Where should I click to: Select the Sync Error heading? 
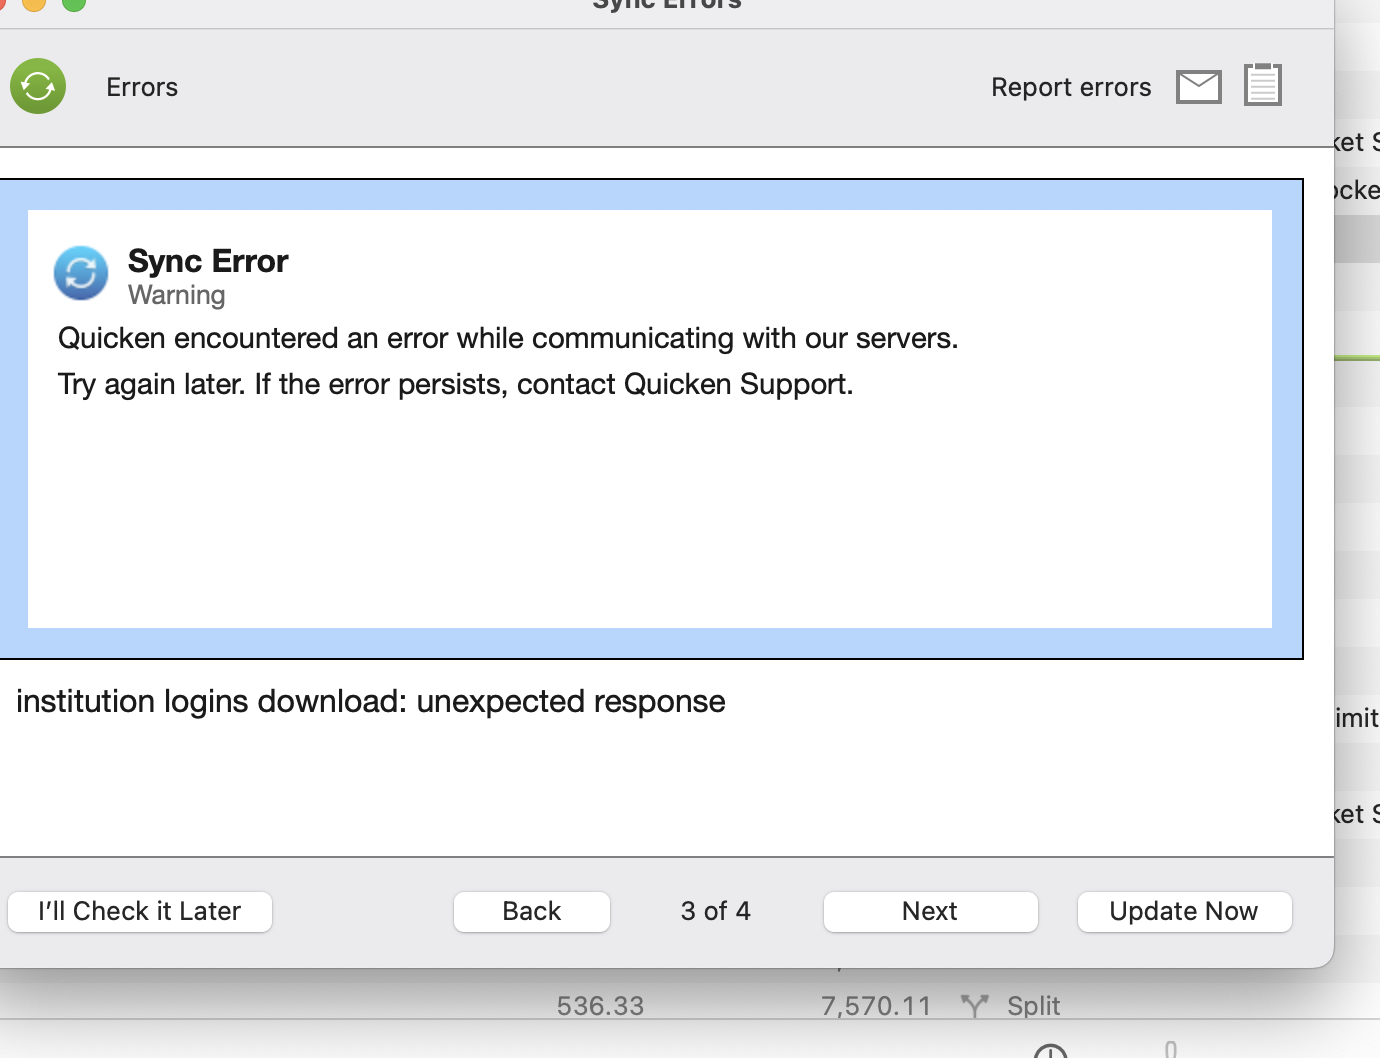click(208, 261)
